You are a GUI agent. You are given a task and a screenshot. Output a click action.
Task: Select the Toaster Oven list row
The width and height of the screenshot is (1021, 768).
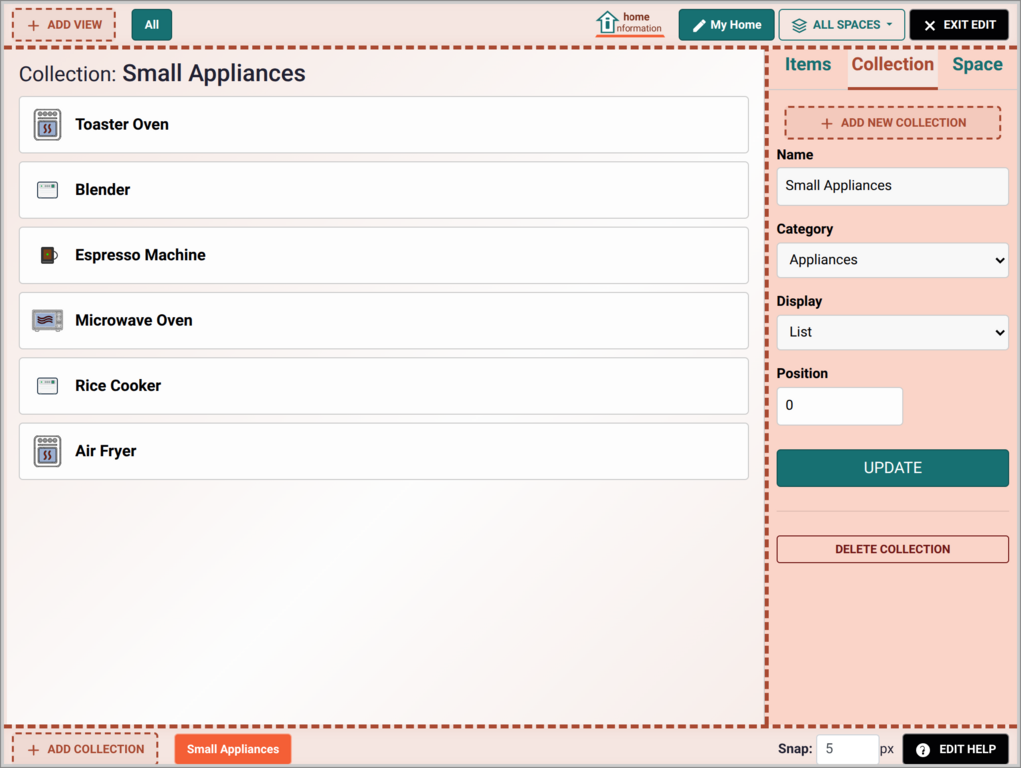[384, 124]
